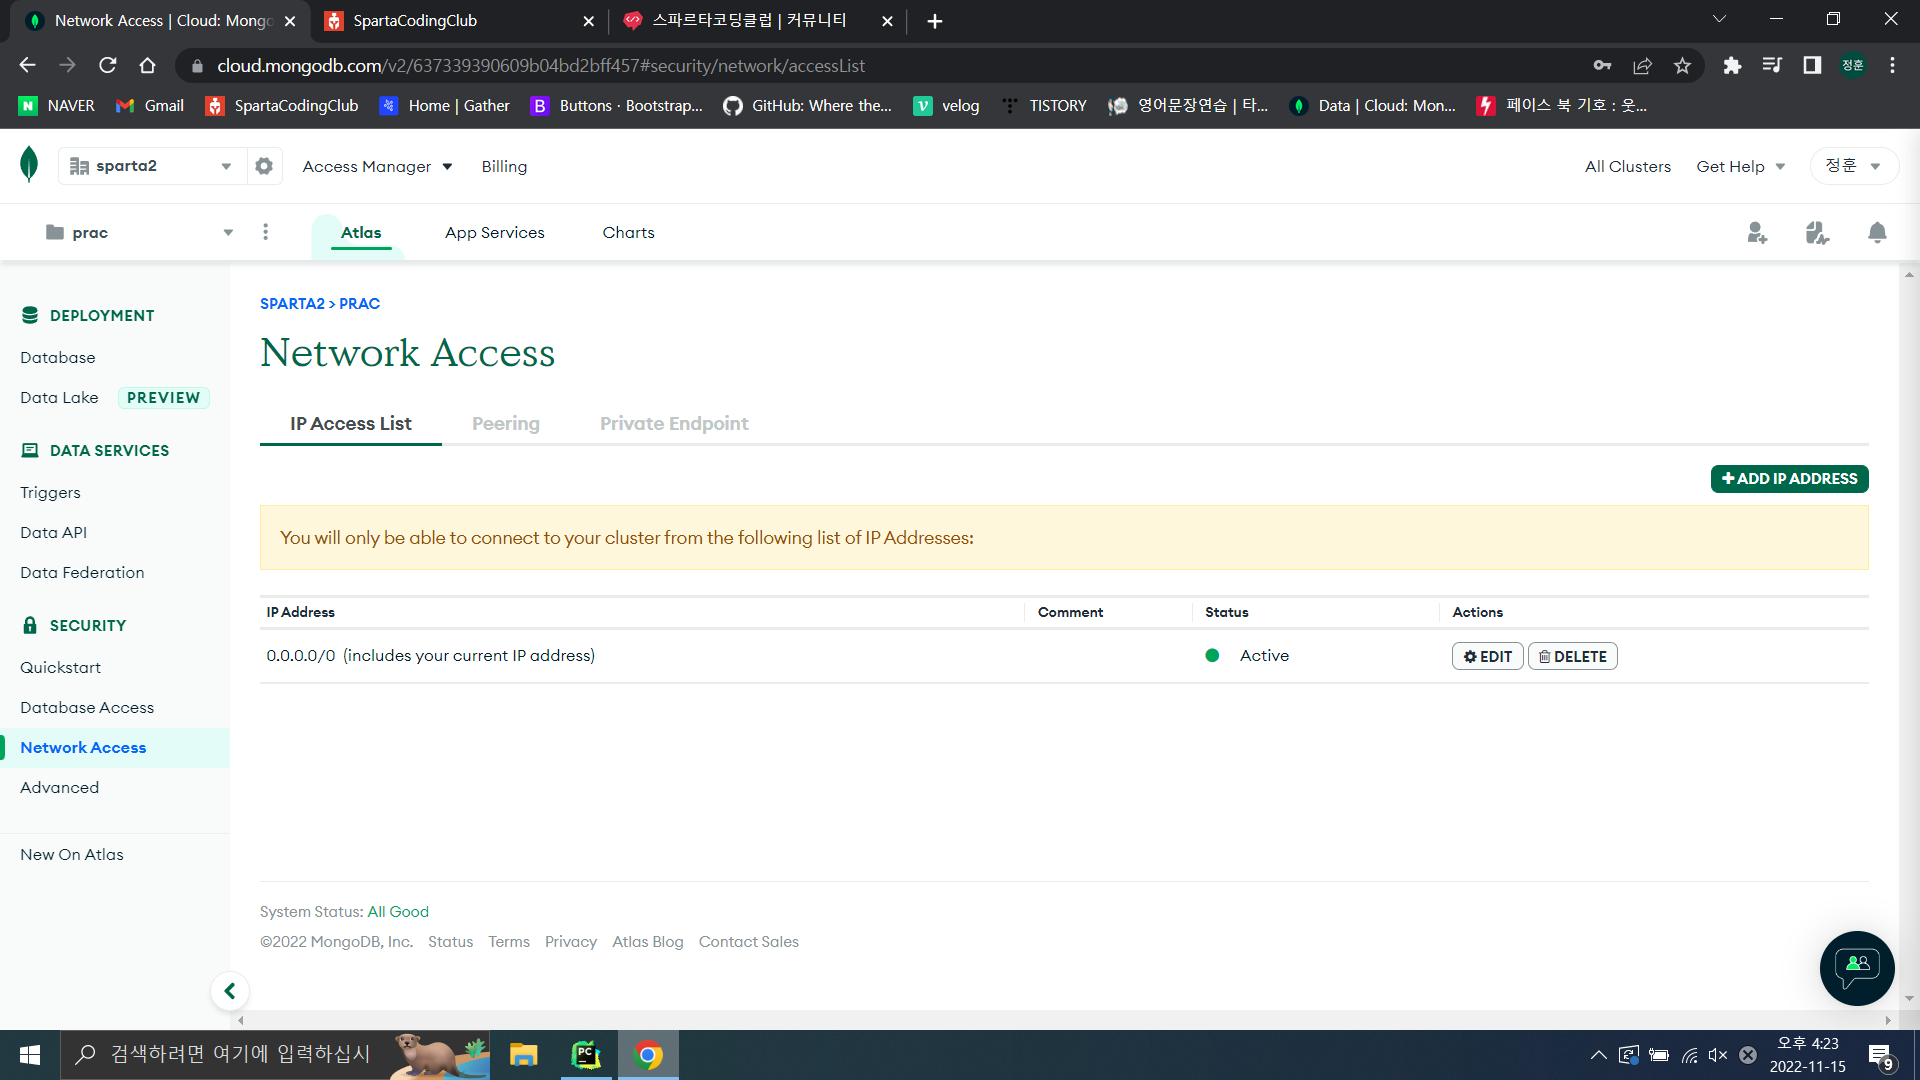Image resolution: width=1920 pixels, height=1080 pixels.
Task: Select the Private Endpoint tab
Action: point(674,424)
